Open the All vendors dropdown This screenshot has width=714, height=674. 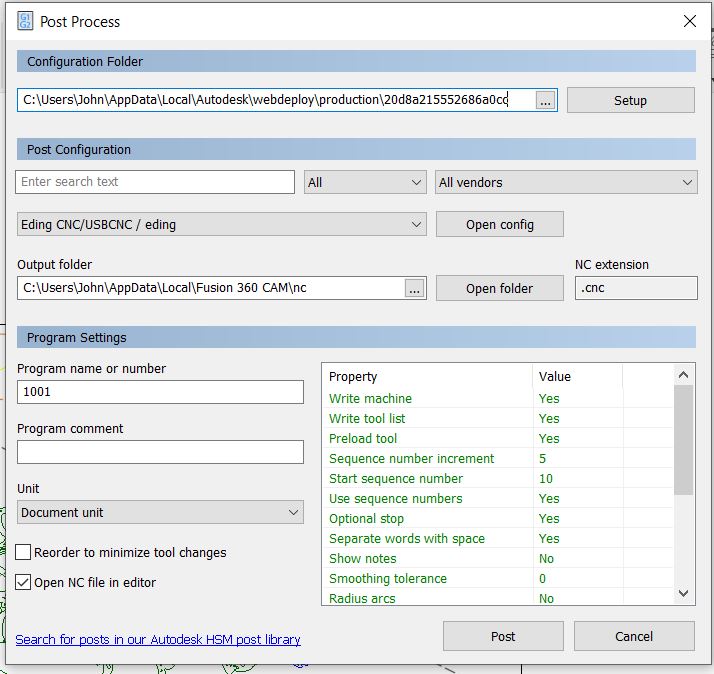pos(566,182)
